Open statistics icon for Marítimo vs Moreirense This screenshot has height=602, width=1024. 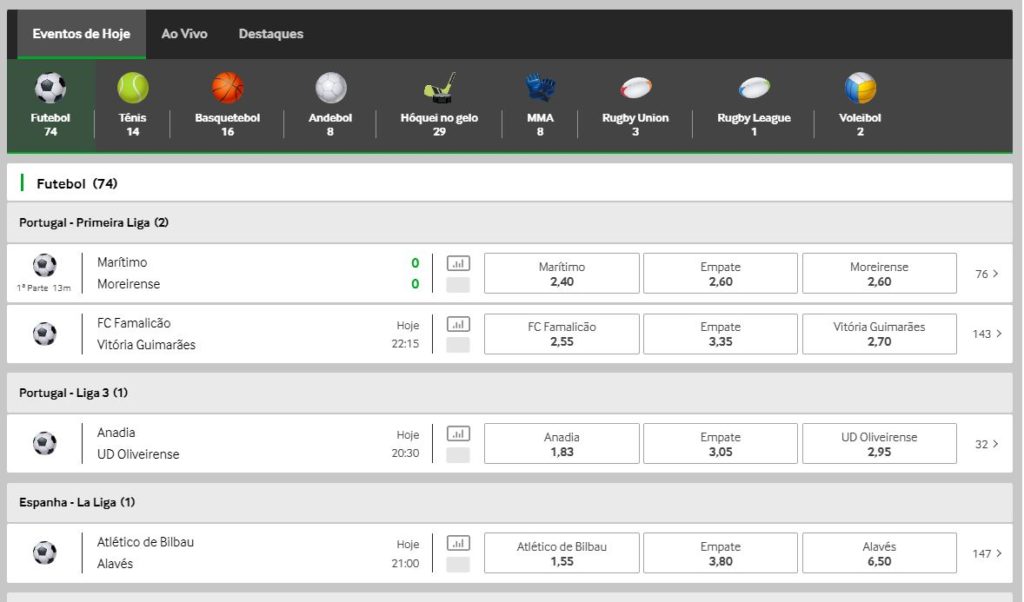tap(458, 264)
